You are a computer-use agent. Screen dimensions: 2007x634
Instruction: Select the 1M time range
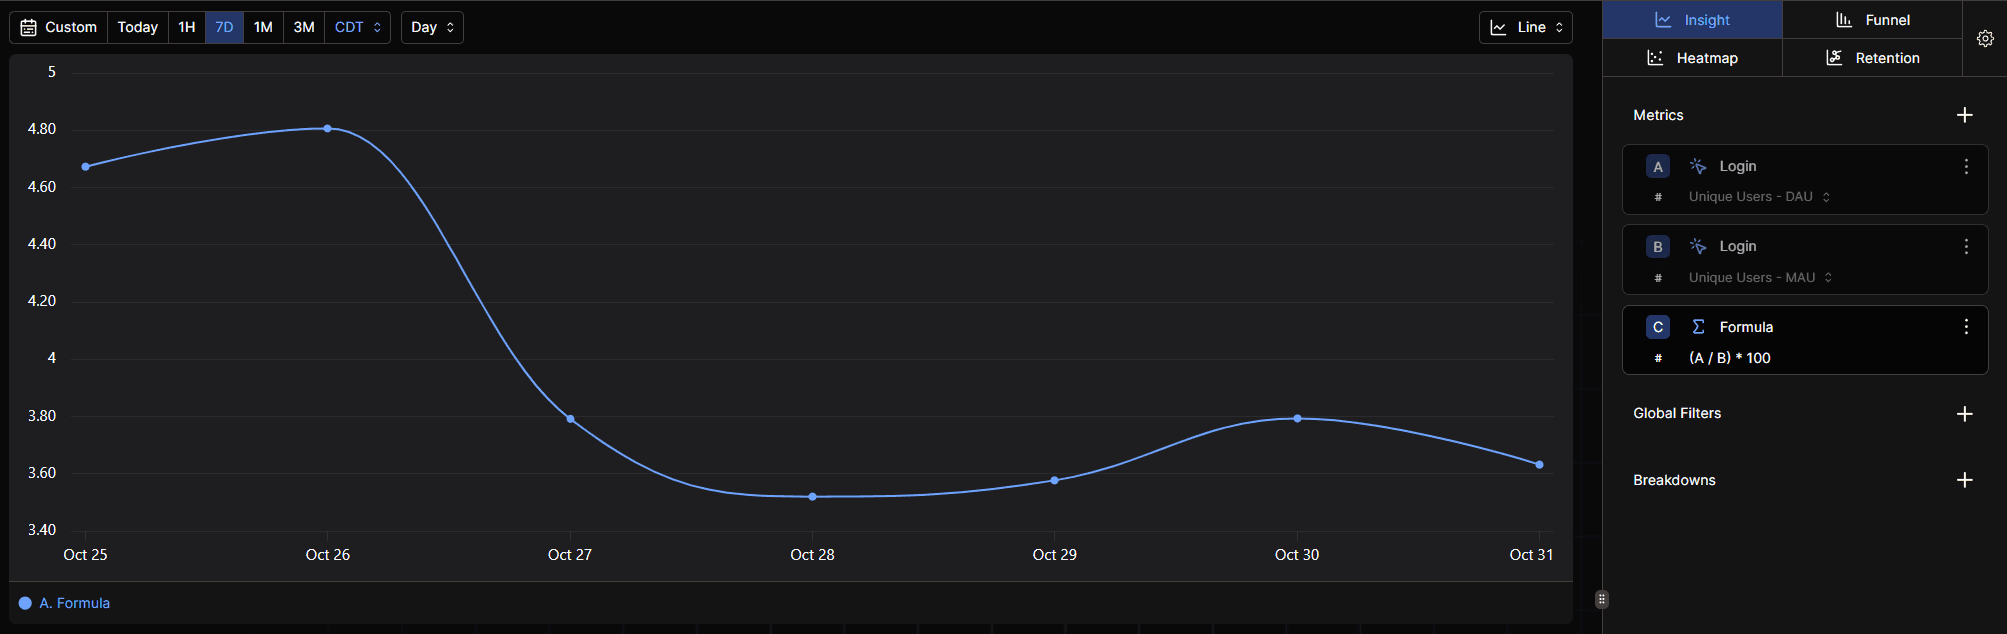point(263,27)
